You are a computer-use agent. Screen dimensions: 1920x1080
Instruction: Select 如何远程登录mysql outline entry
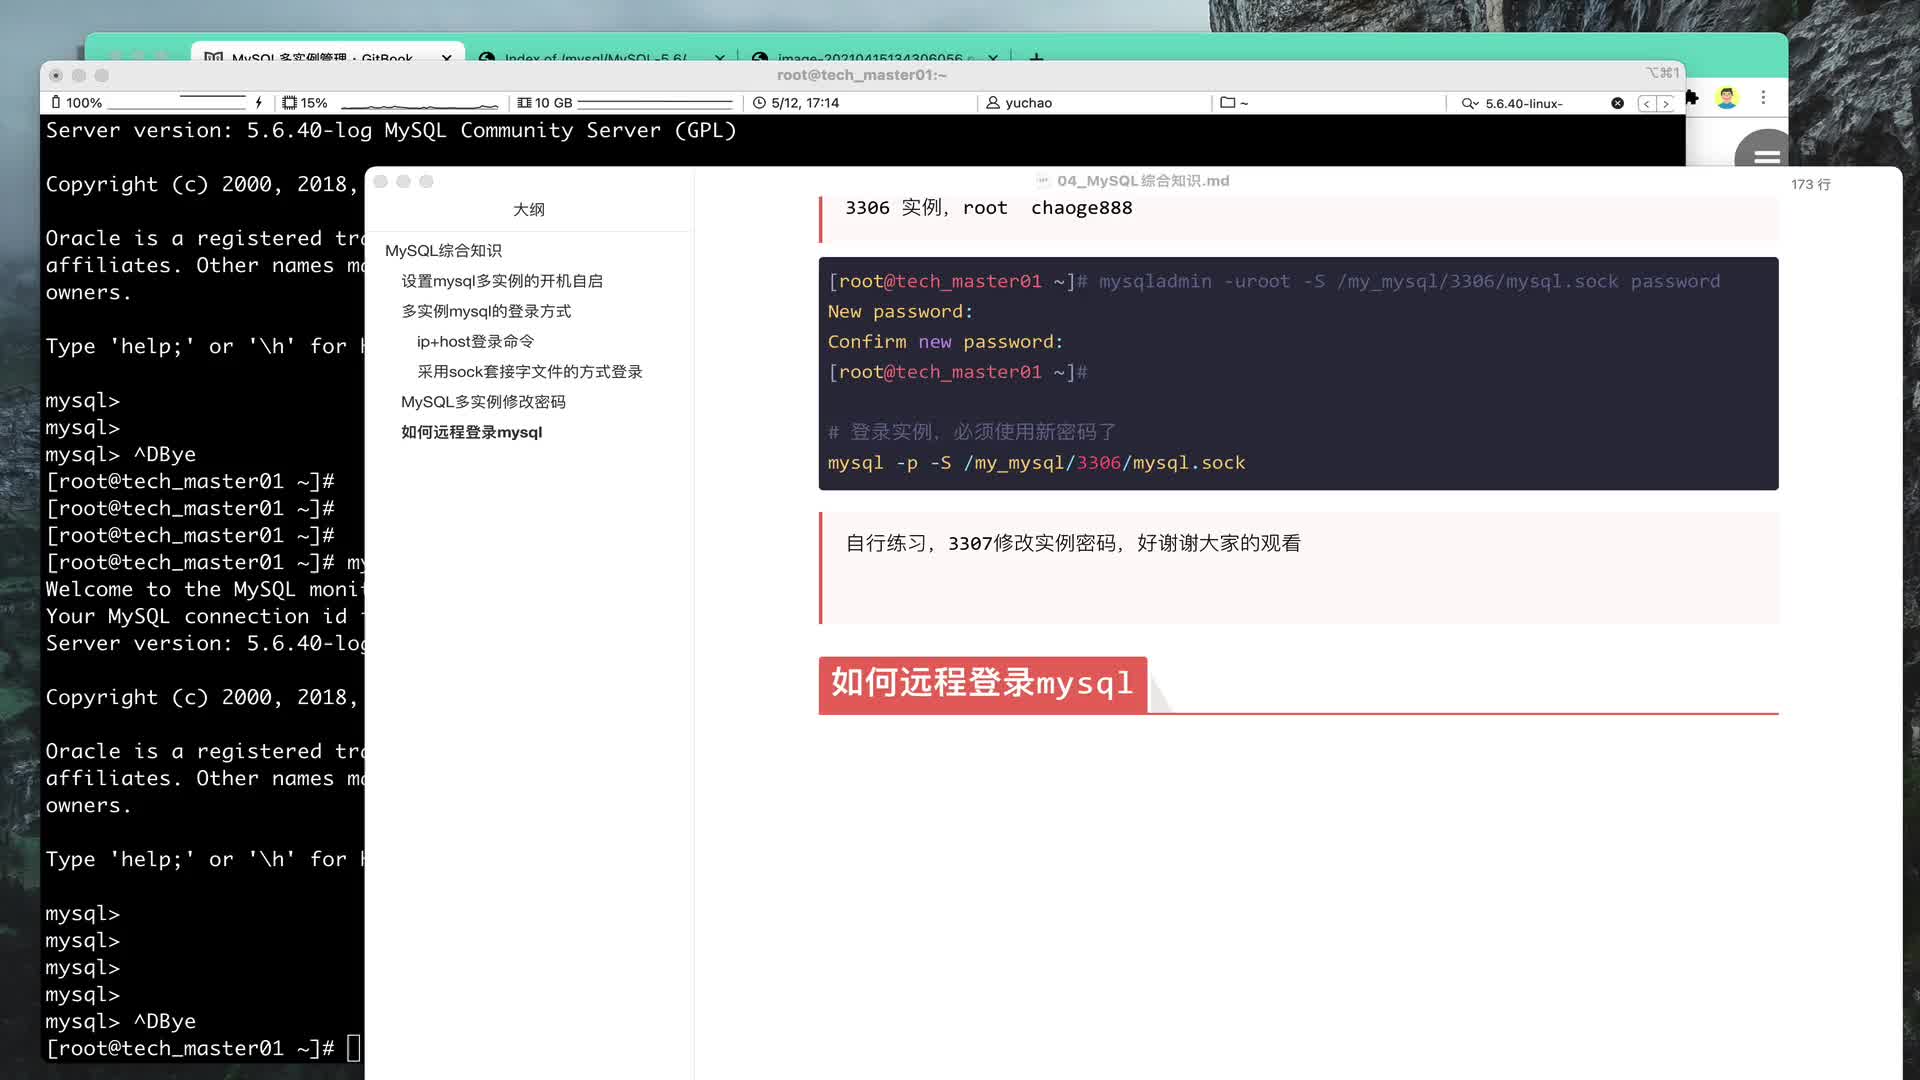[471, 432]
